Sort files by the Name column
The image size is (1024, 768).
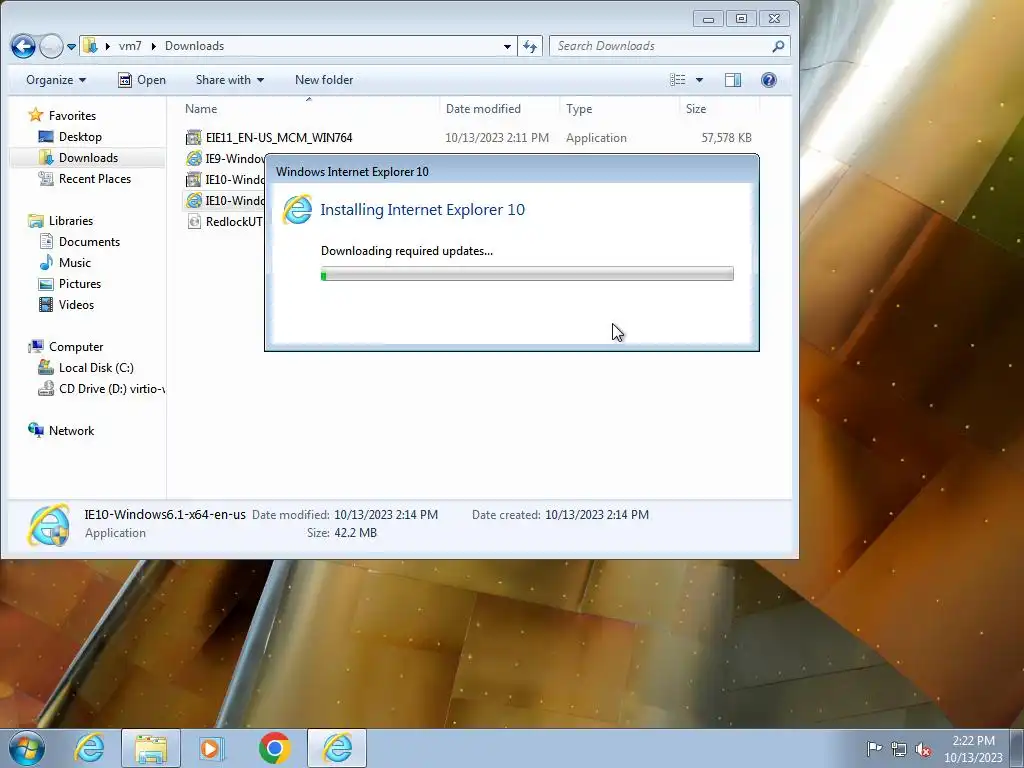pyautogui.click(x=309, y=108)
